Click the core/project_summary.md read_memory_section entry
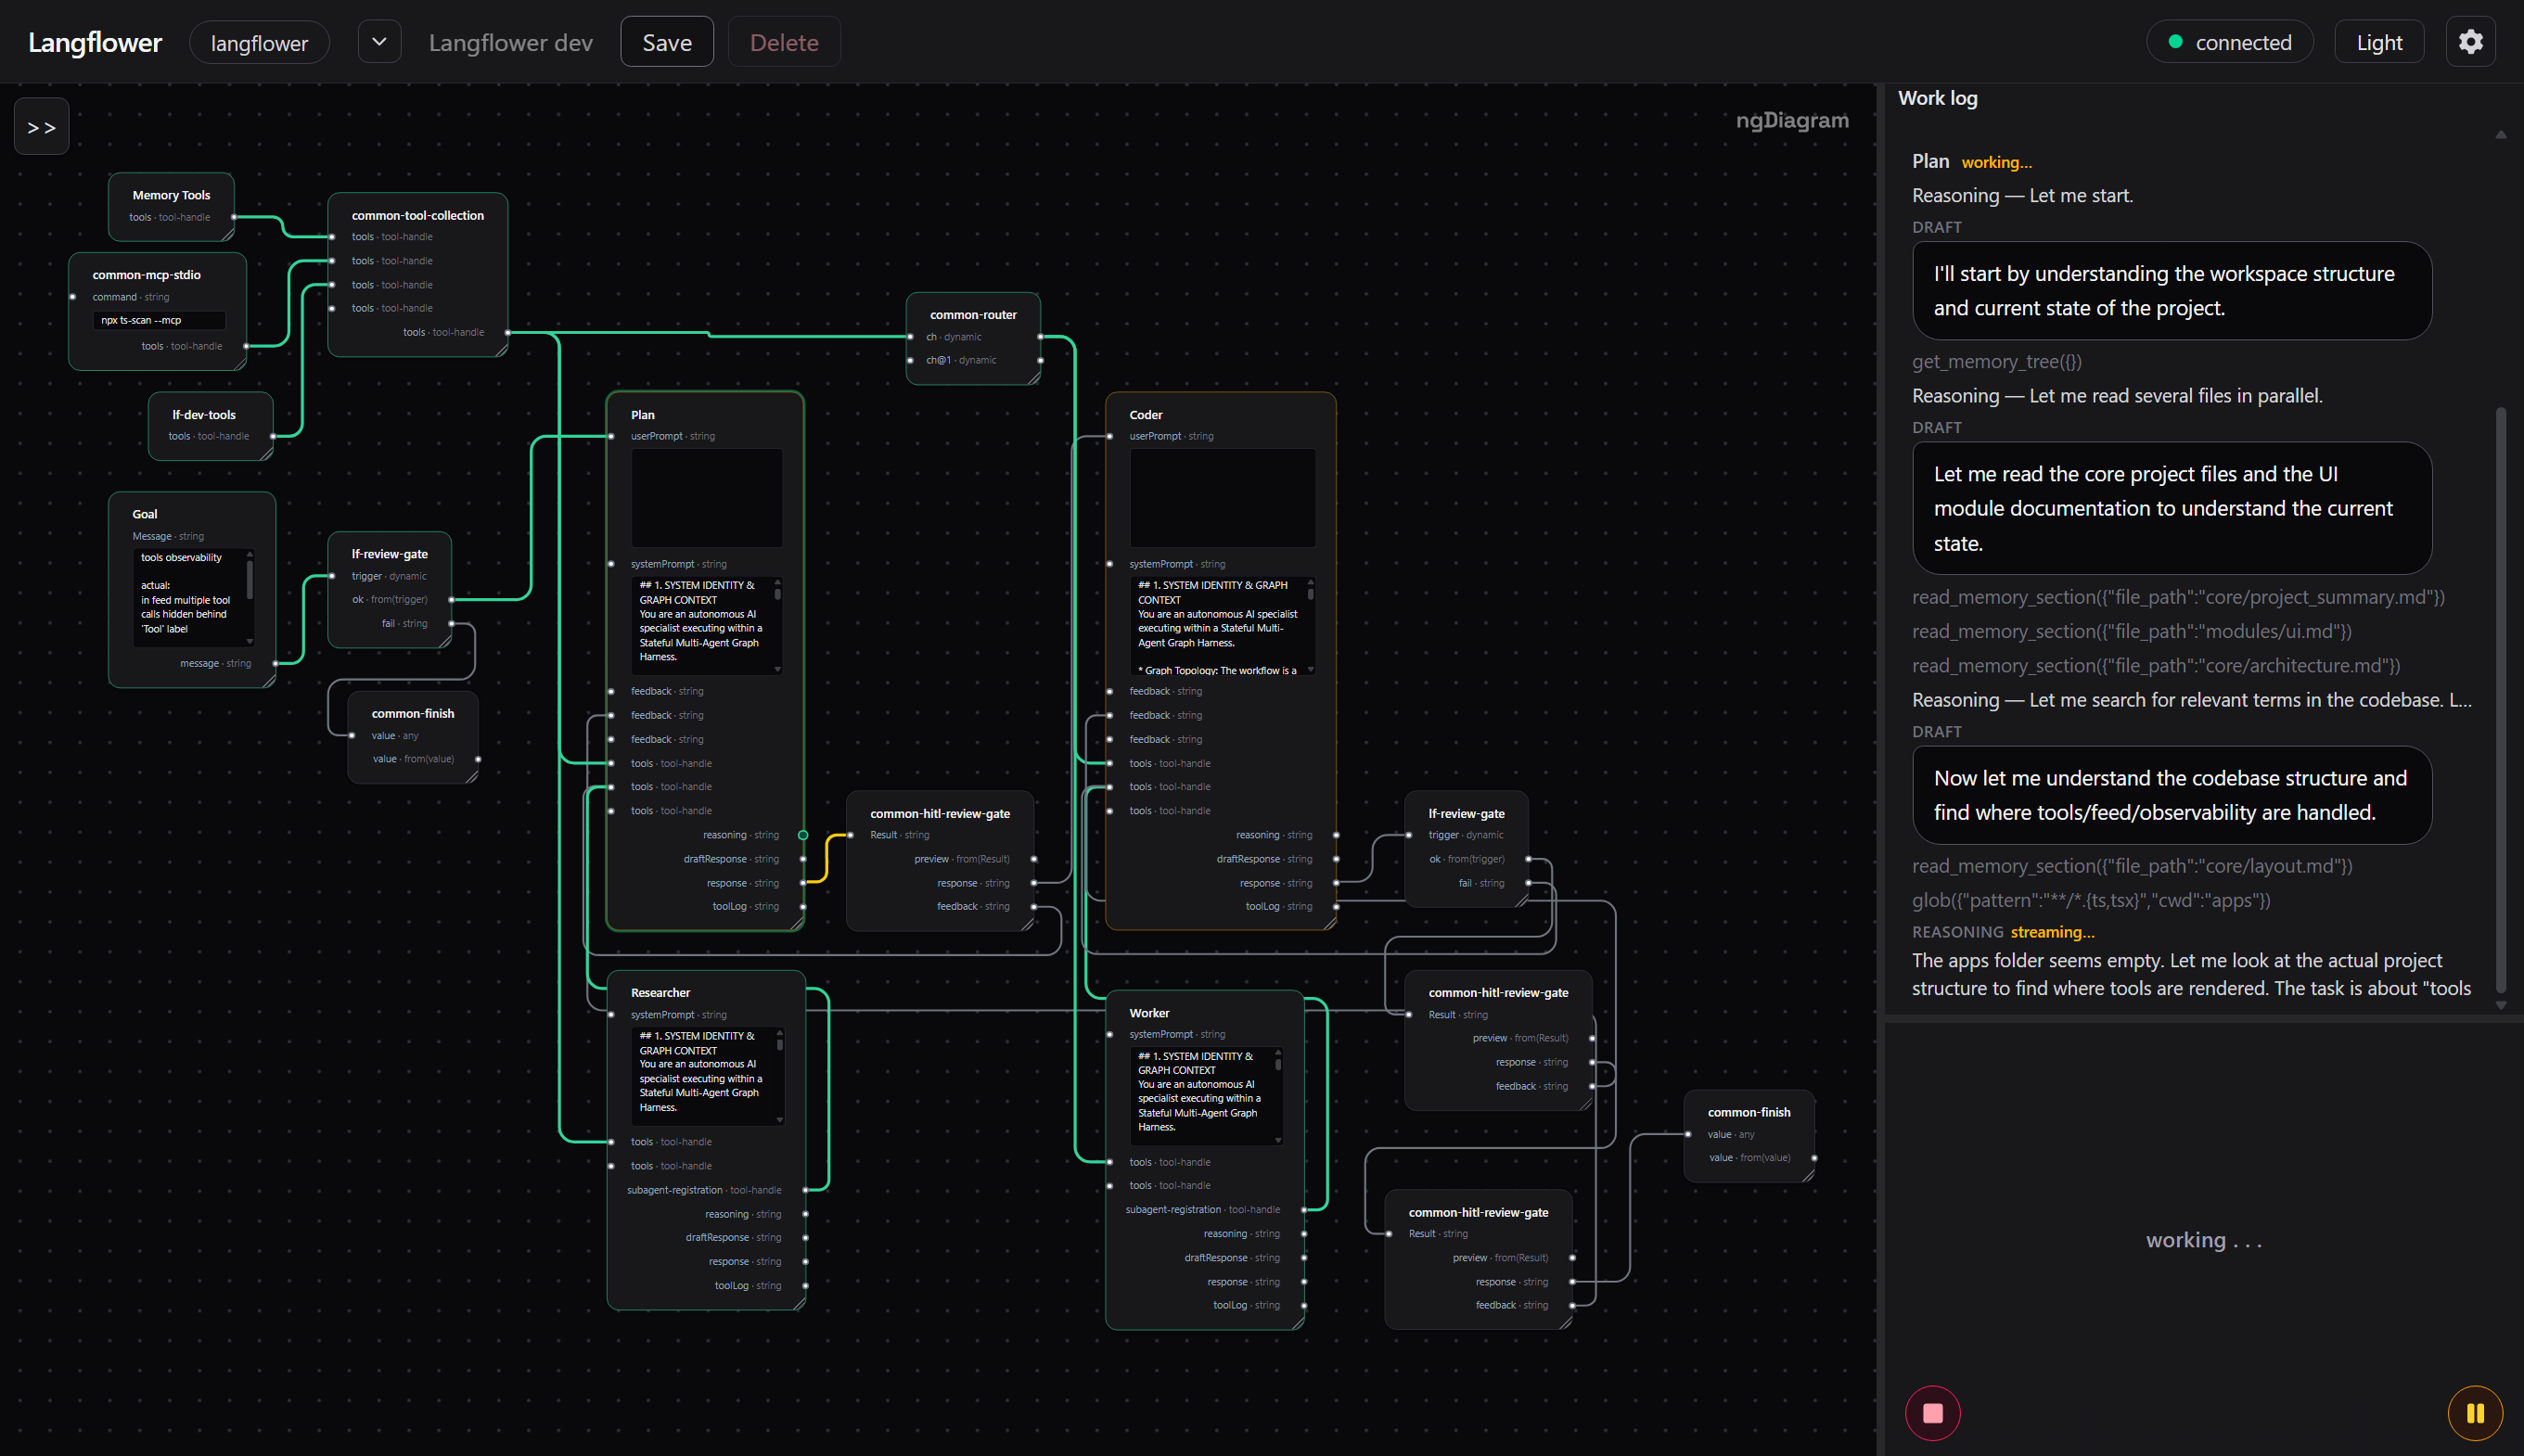The image size is (2524, 1456). tap(2177, 597)
